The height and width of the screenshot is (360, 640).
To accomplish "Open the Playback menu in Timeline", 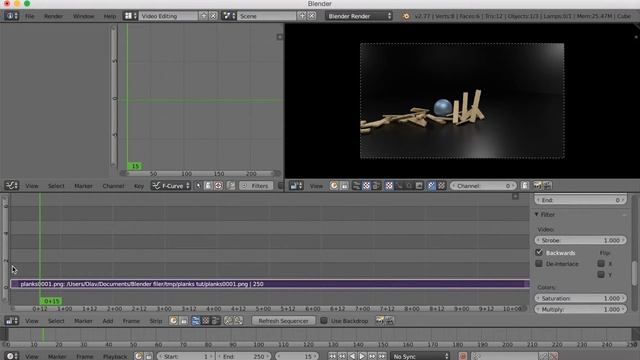I will (x=115, y=356).
